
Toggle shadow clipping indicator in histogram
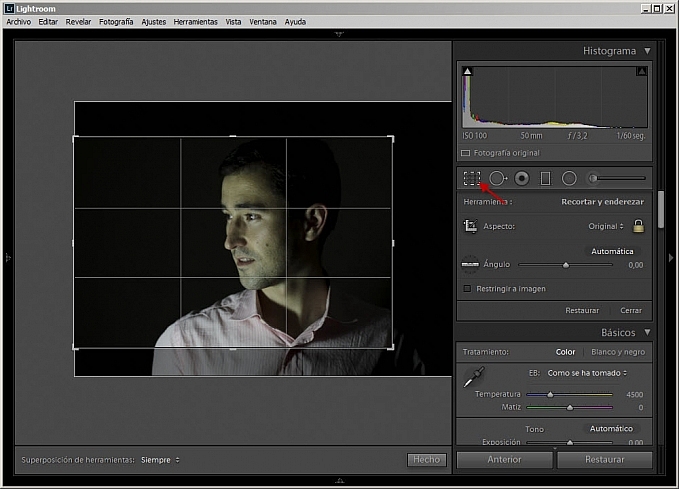(x=467, y=71)
